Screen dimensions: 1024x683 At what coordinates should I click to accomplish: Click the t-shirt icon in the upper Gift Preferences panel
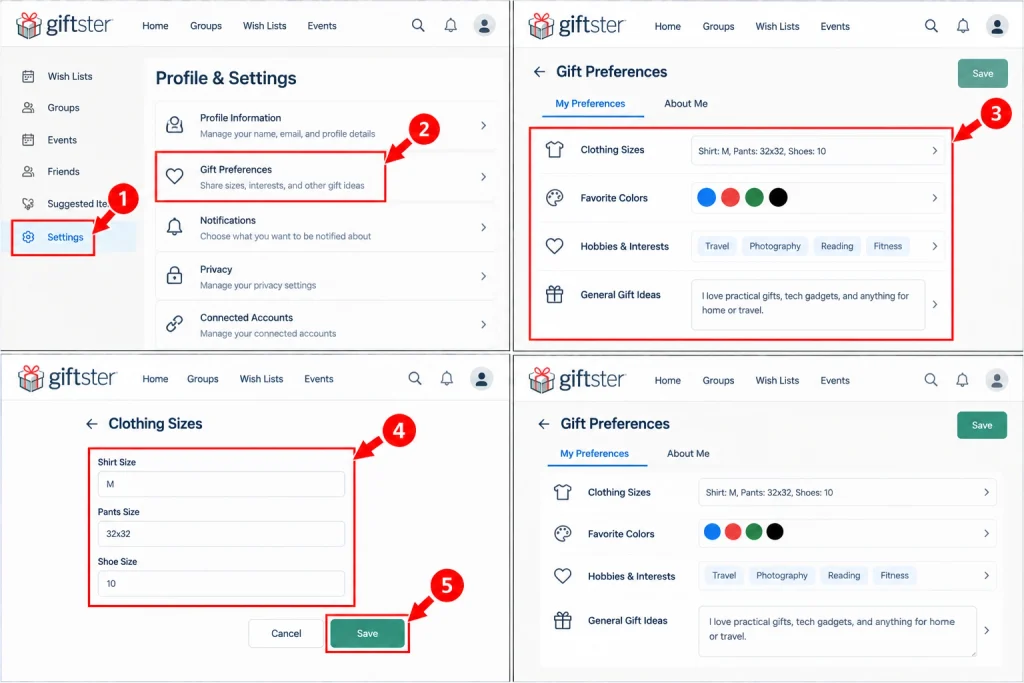[x=554, y=150]
